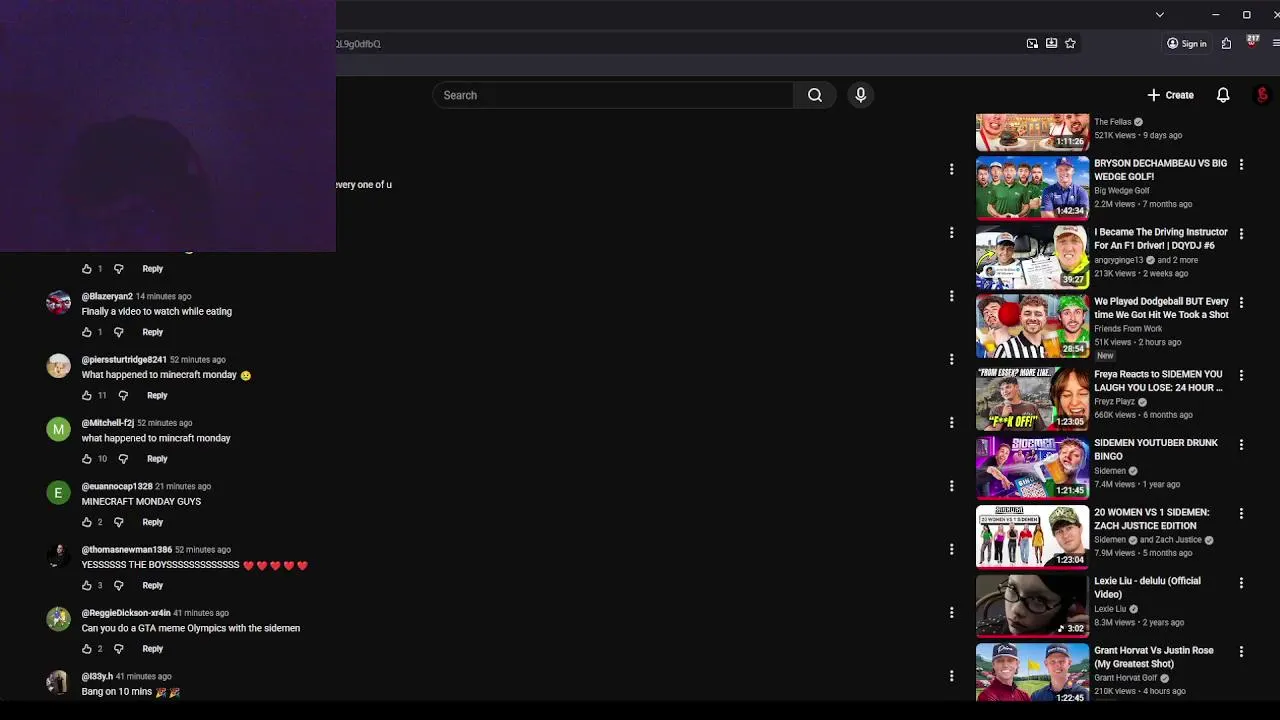
Task: Open action menu for @Blazeryan2's comment
Action: (x=951, y=296)
